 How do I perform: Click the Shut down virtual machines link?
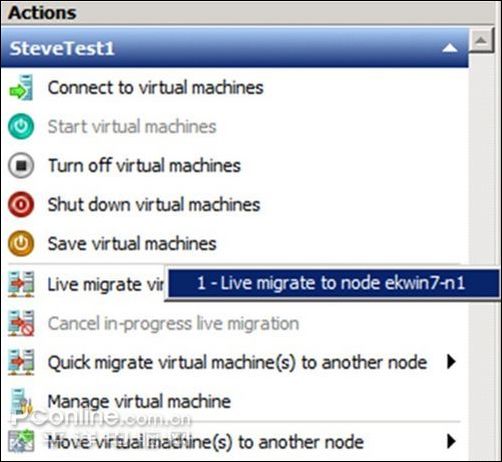coord(154,204)
